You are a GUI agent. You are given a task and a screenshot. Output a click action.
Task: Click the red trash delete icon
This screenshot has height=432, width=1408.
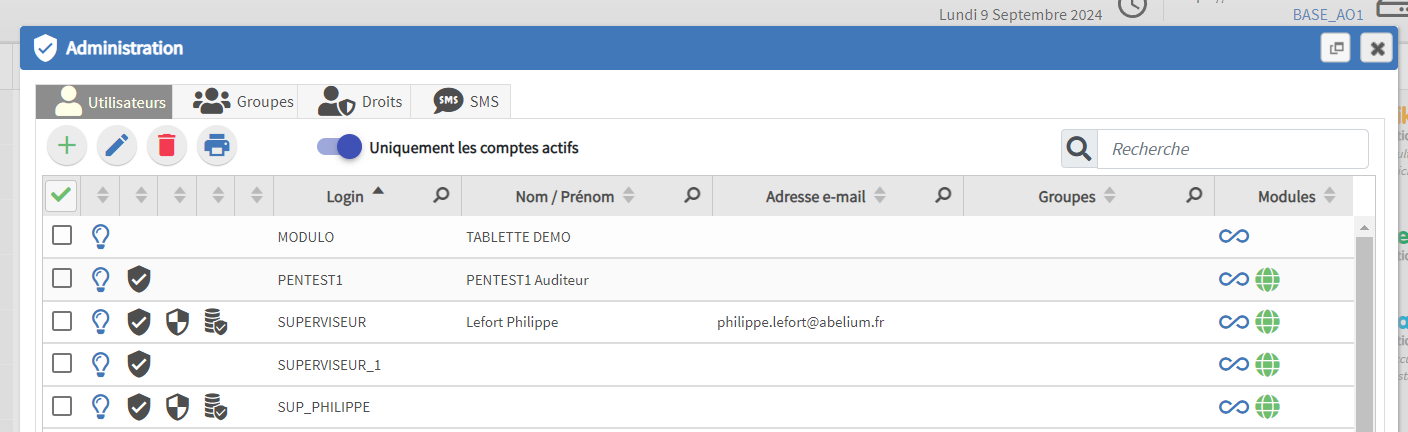tap(167, 146)
